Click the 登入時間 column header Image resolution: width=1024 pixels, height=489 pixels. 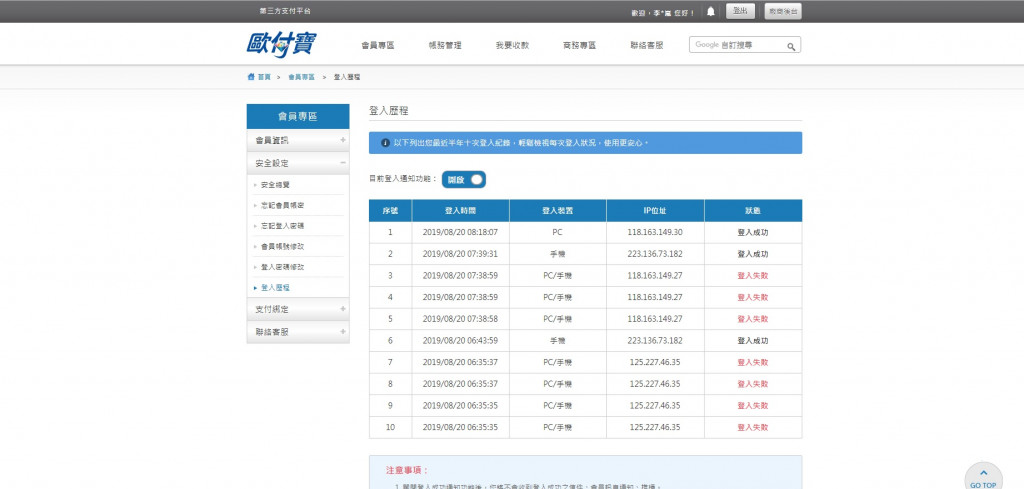click(x=460, y=211)
